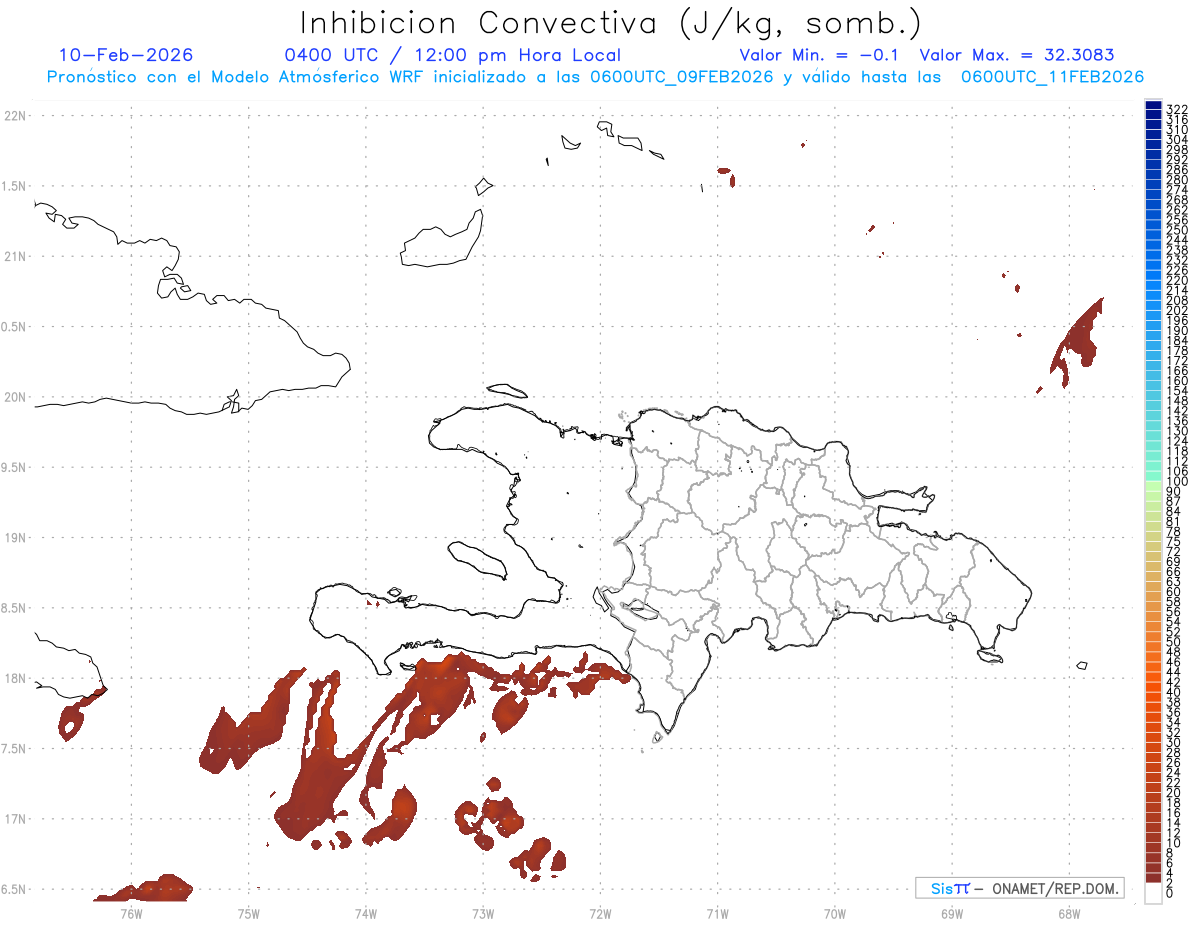1200x927 pixels.
Task: Click the 68W longitude label
Action: coord(1069,913)
